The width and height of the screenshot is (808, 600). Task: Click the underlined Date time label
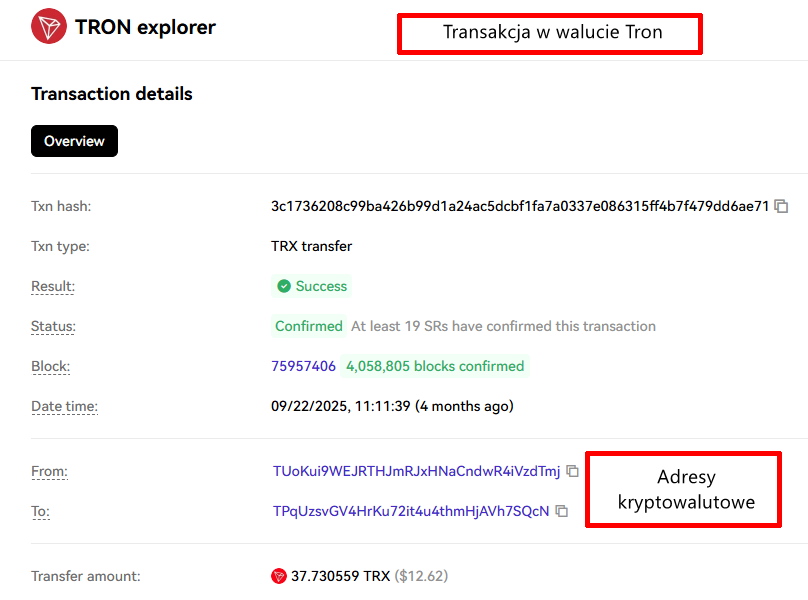(64, 406)
